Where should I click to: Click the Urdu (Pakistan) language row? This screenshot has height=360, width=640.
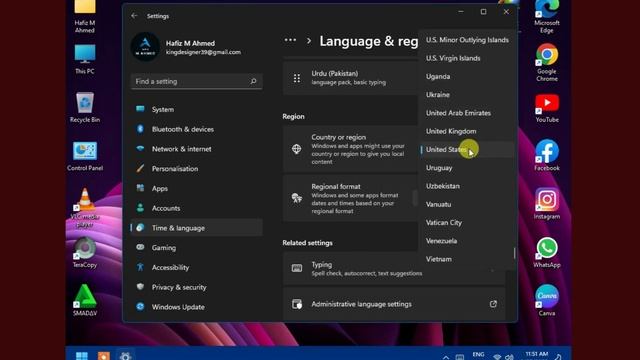click(x=350, y=78)
